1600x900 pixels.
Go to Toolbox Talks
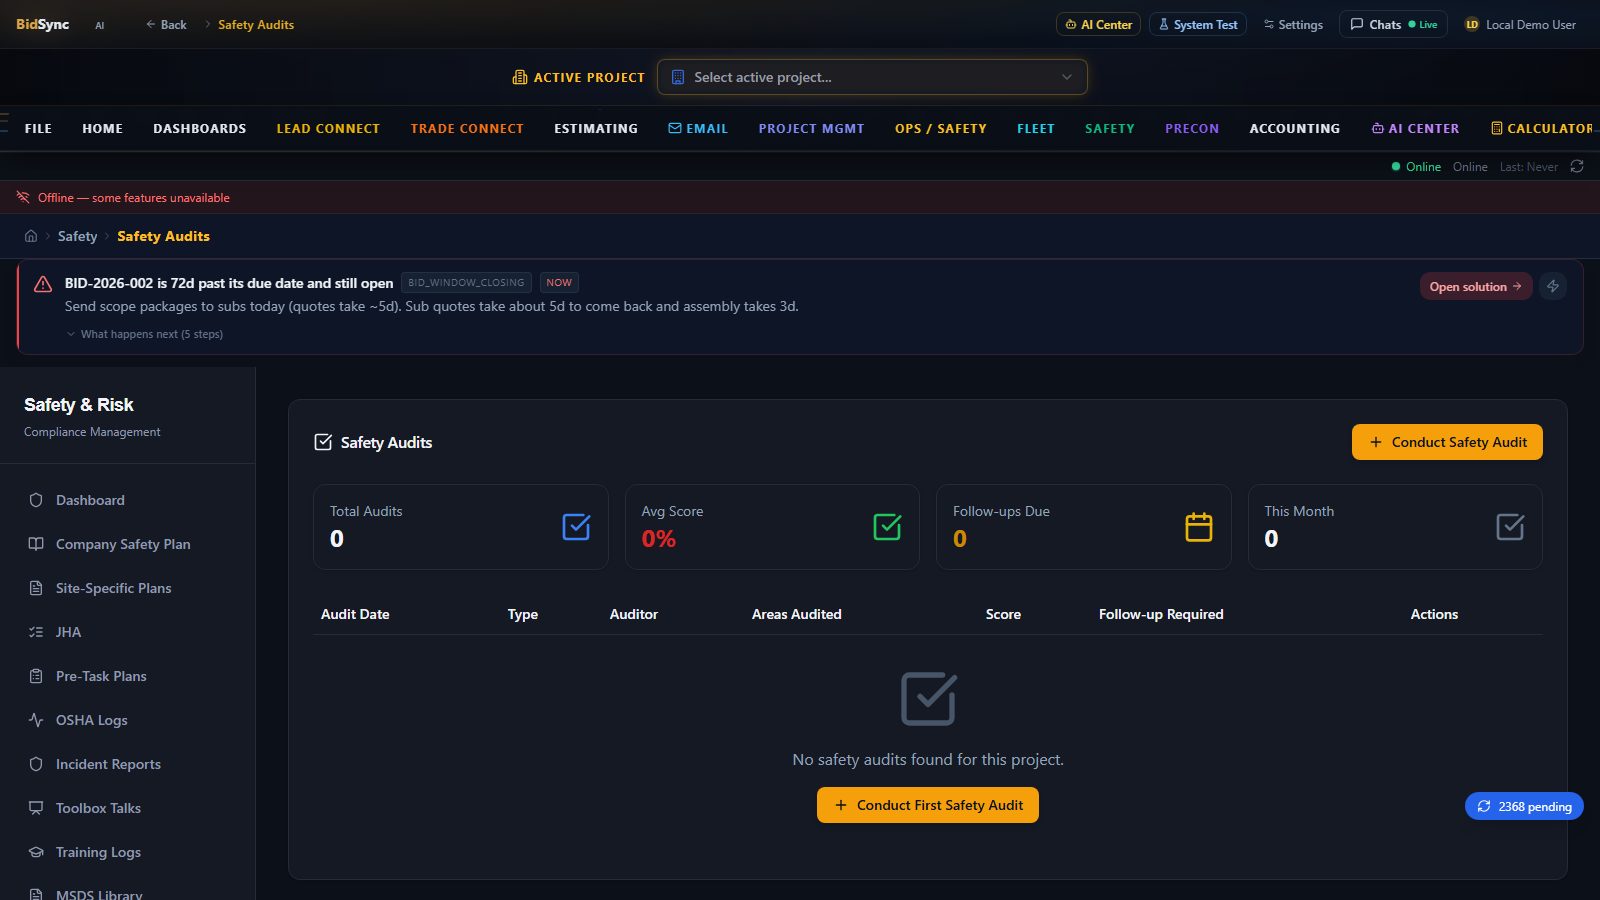point(127,808)
